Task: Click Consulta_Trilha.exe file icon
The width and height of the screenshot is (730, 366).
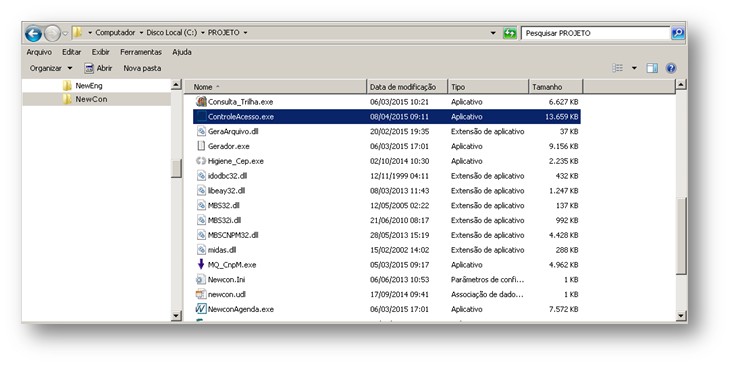Action: point(201,102)
